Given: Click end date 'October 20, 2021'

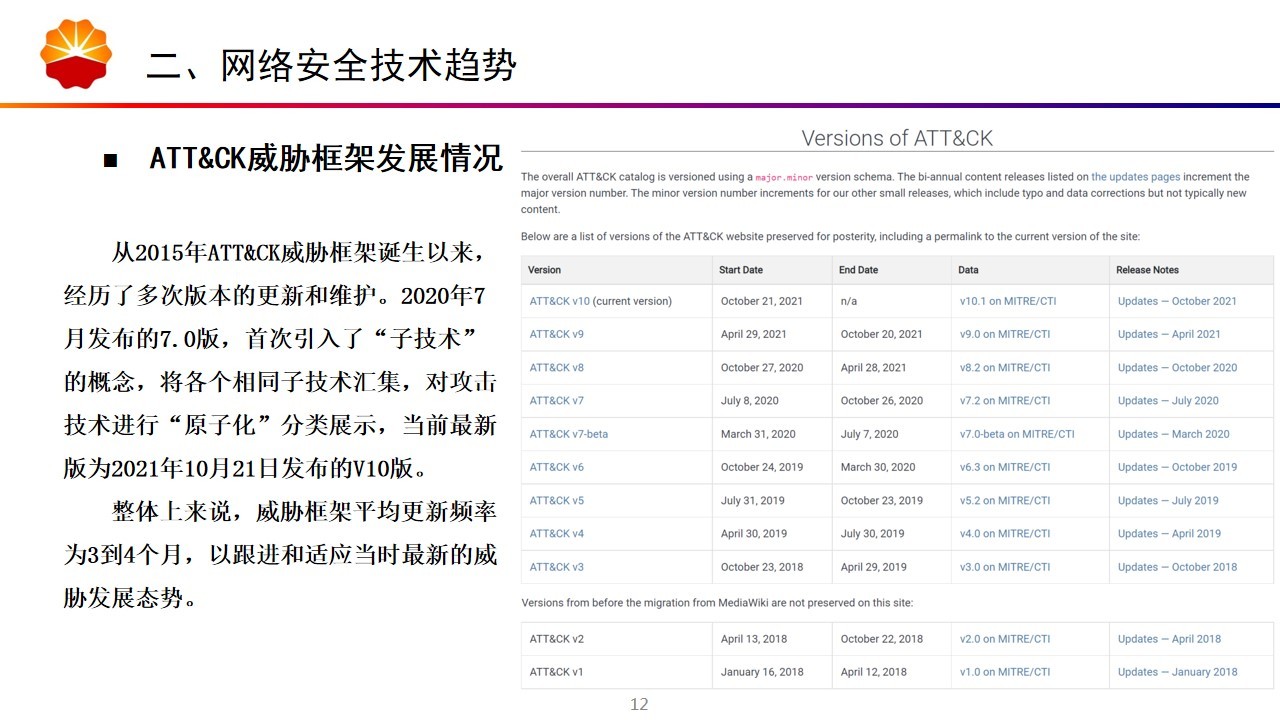Looking at the screenshot, I should (x=882, y=334).
